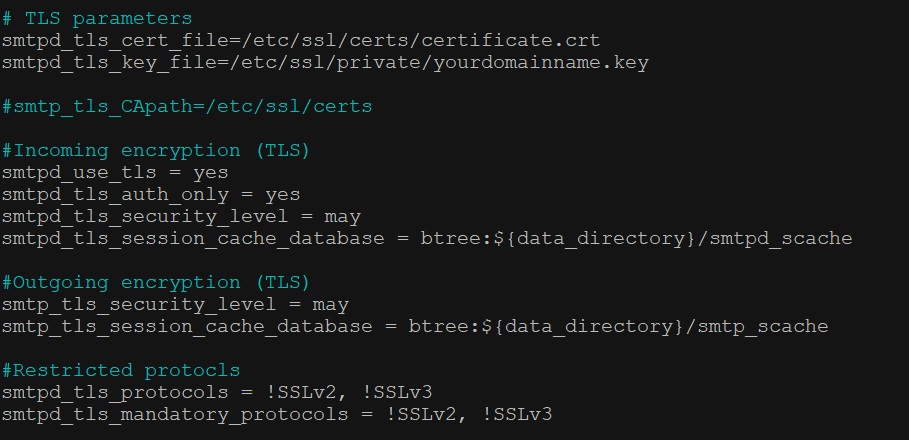Click the smtp_tls_session_cache_database setting name
The height and width of the screenshot is (441, 909).
coord(187,327)
